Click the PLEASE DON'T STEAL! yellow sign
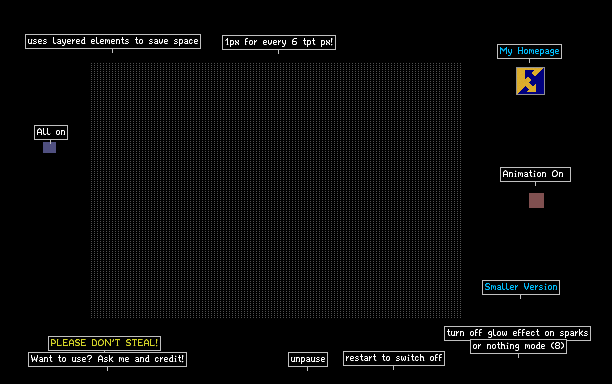Image resolution: width=612 pixels, height=384 pixels. [104, 343]
